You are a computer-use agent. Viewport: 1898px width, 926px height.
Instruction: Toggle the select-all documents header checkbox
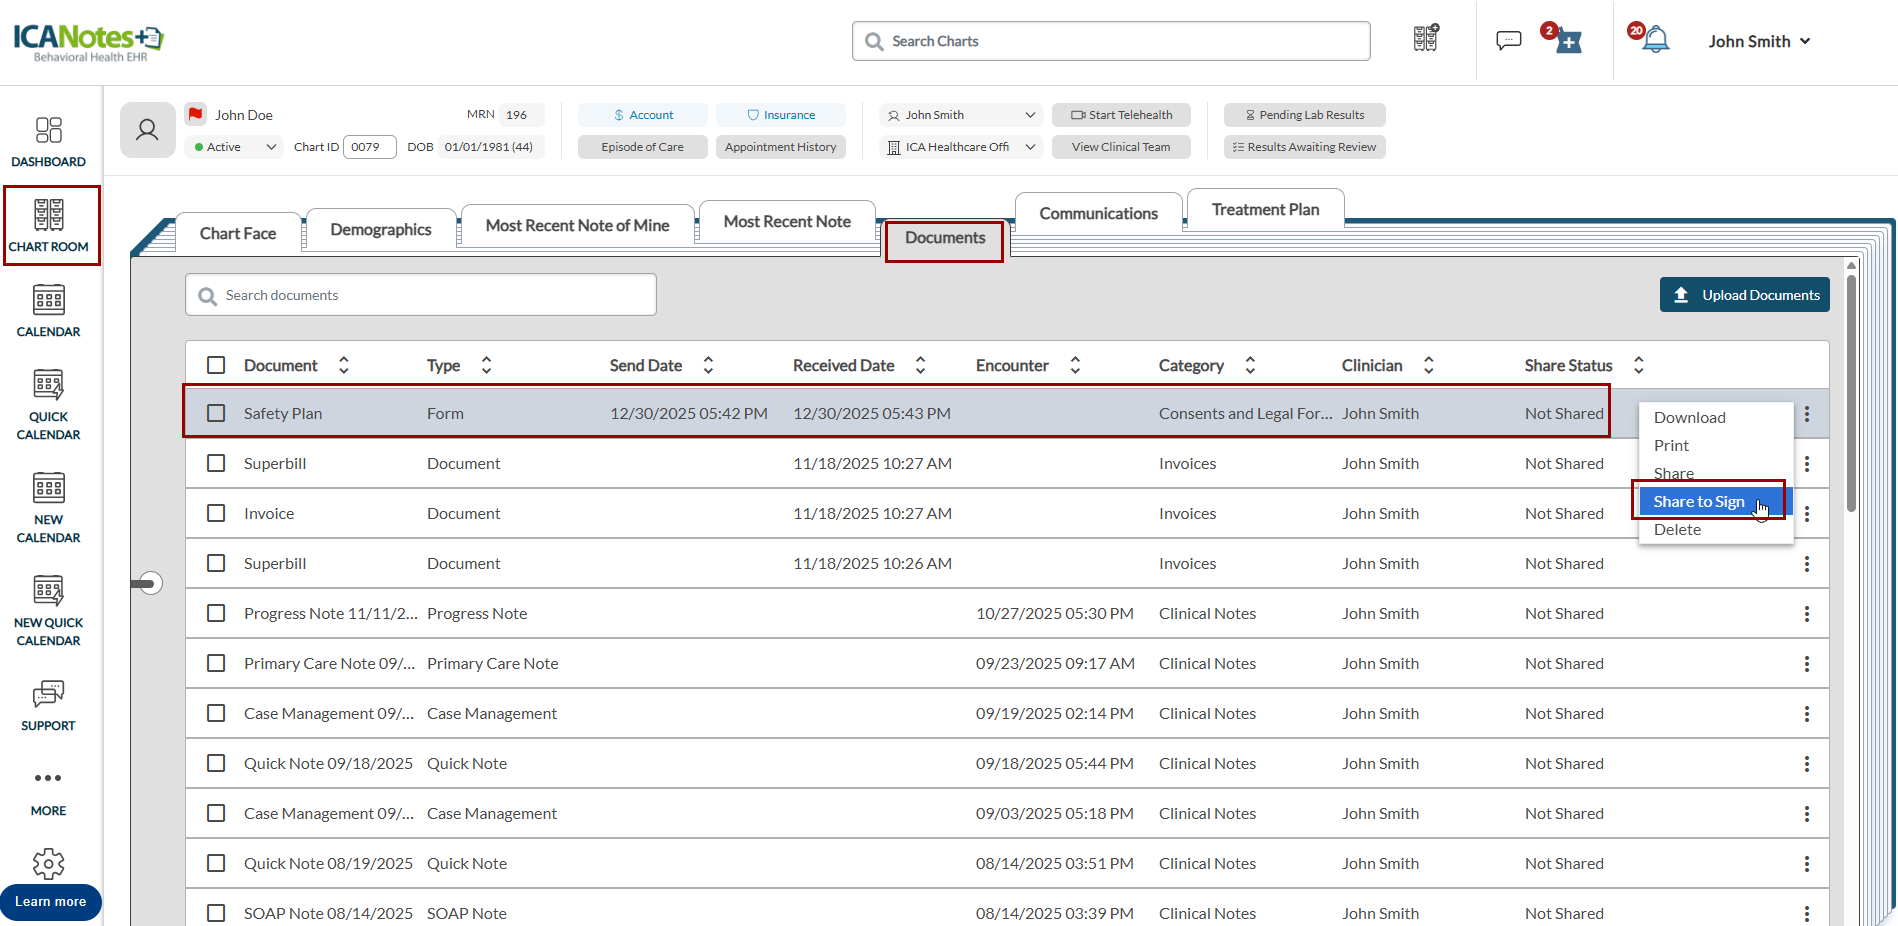click(x=216, y=365)
